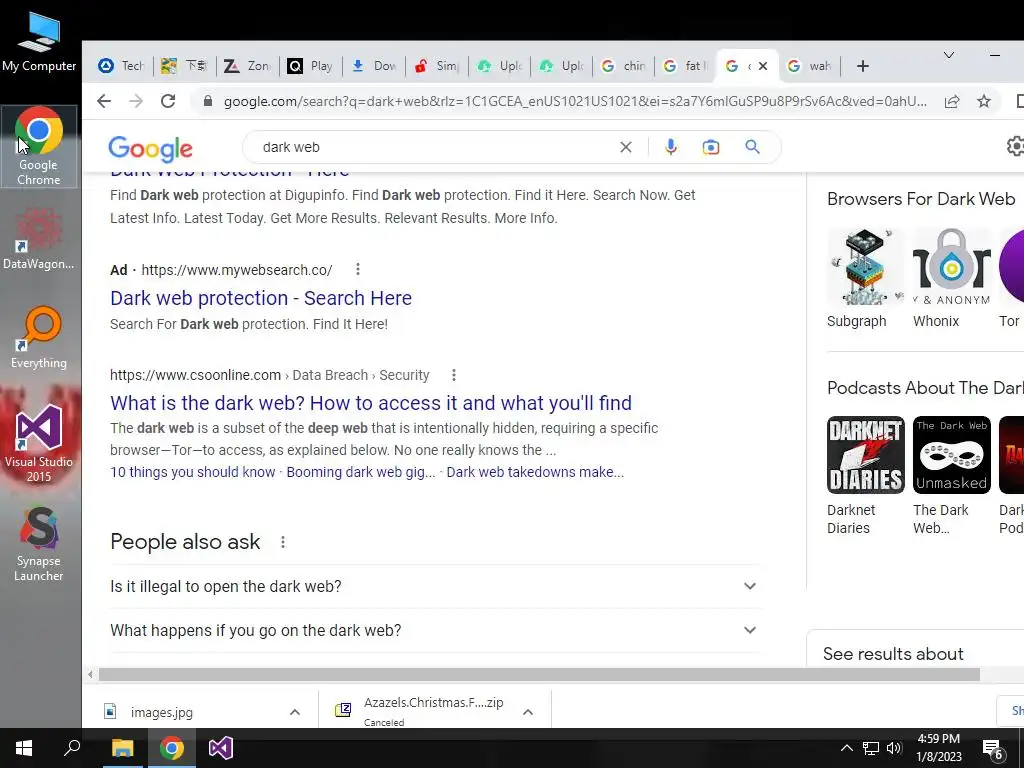The height and width of the screenshot is (768, 1024).
Task: Search by image with the camera icon
Action: pos(711,147)
